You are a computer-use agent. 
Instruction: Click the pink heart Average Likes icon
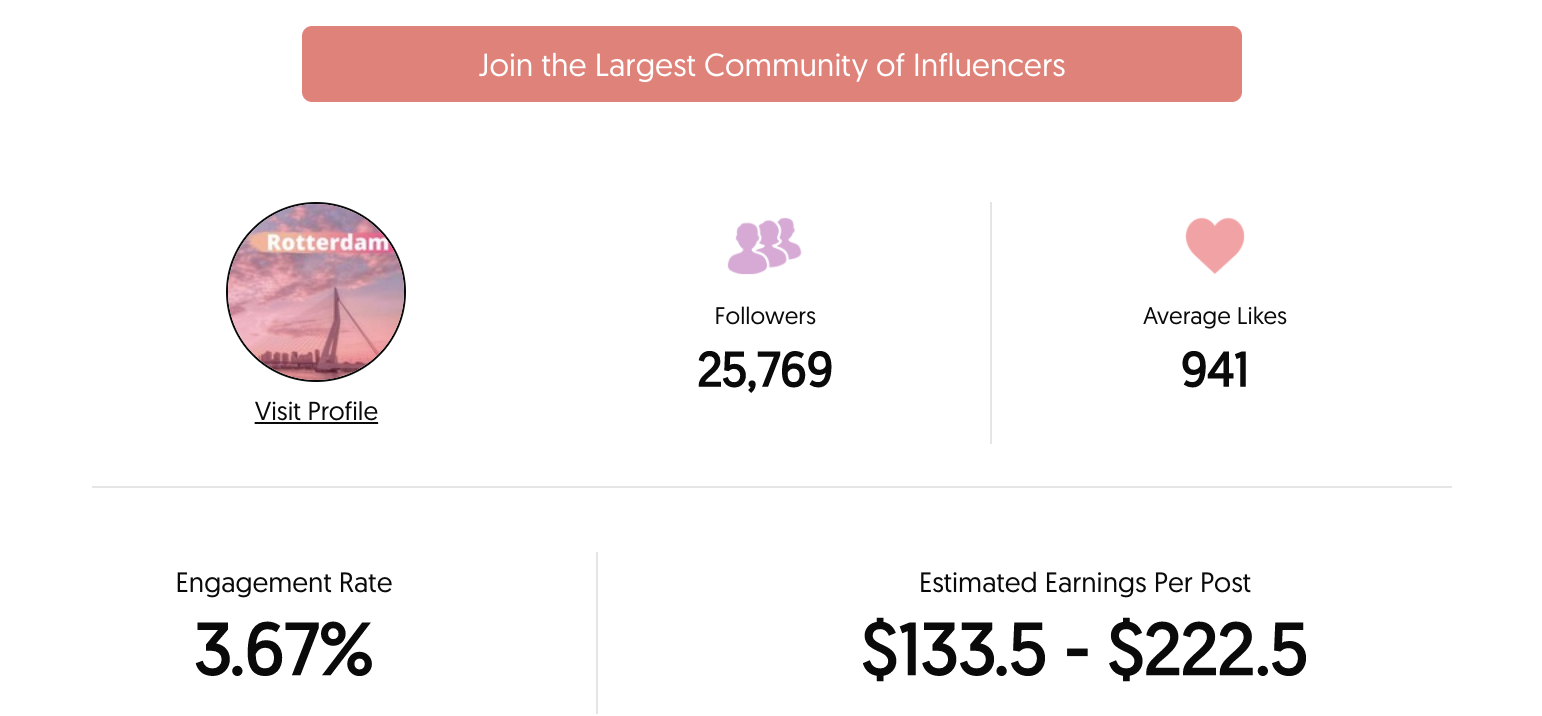click(1215, 246)
